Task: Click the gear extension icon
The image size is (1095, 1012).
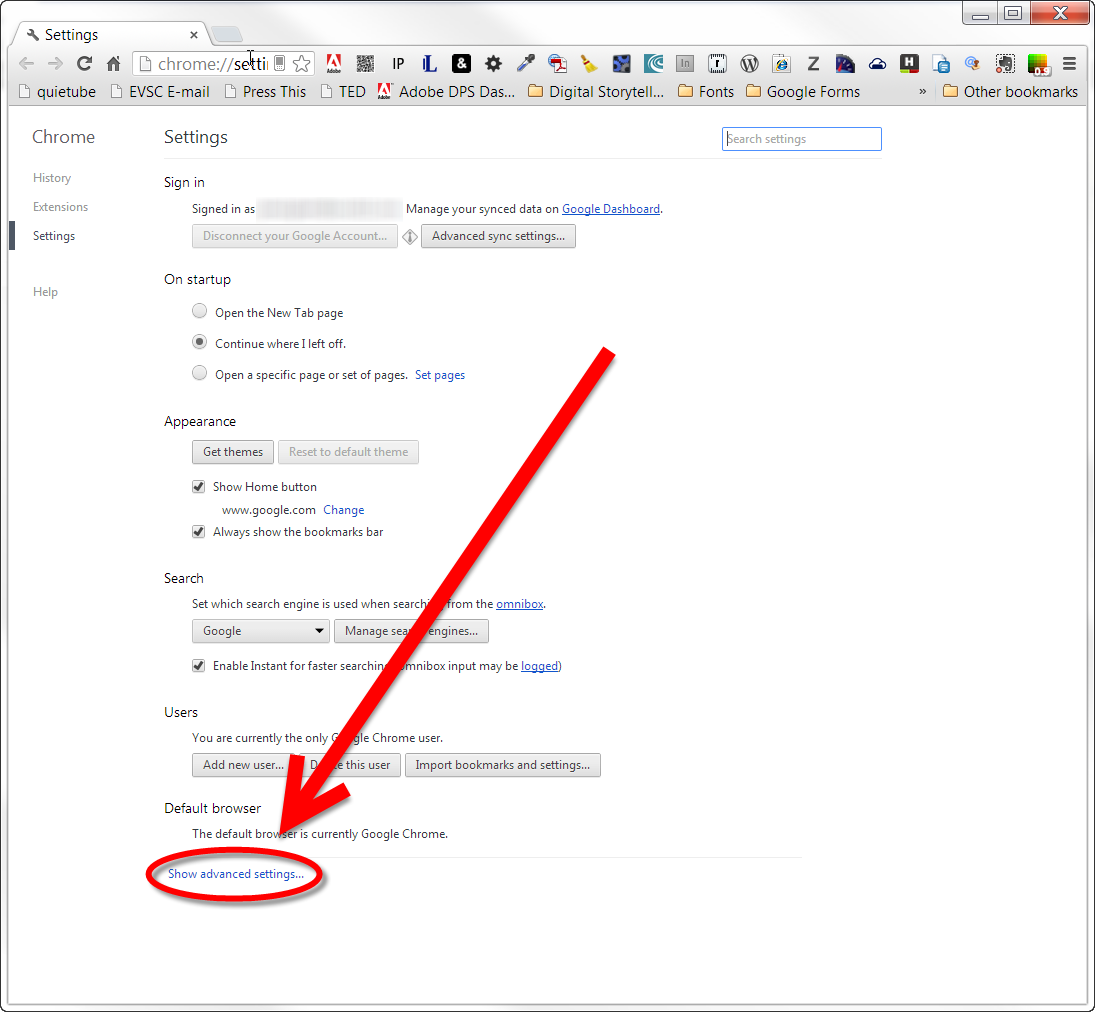Action: click(x=493, y=63)
